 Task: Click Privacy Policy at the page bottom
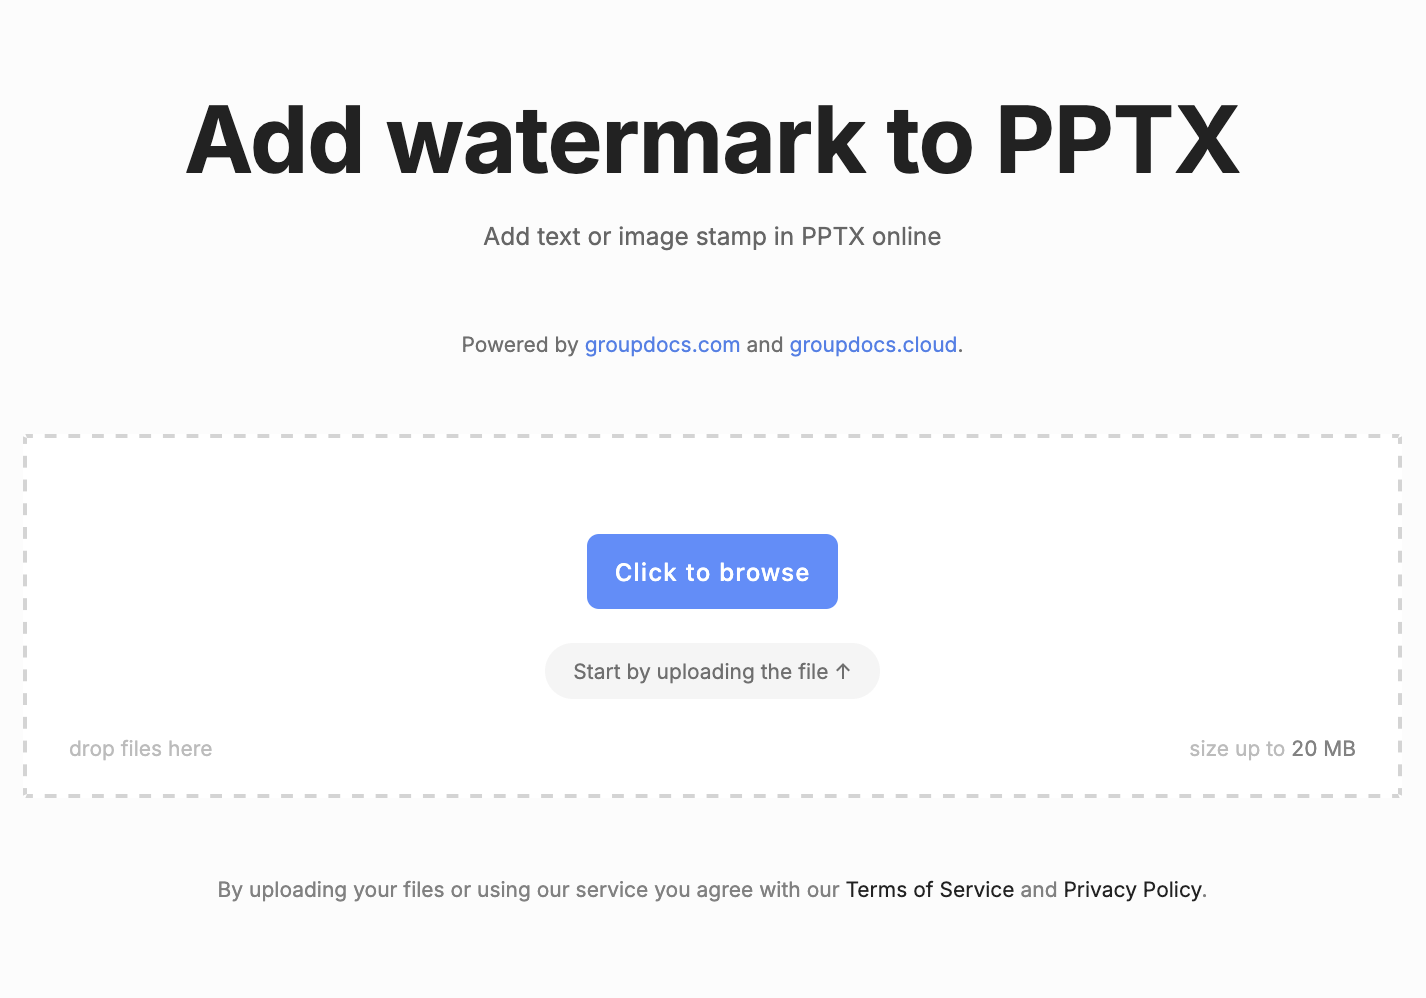[x=1132, y=889]
